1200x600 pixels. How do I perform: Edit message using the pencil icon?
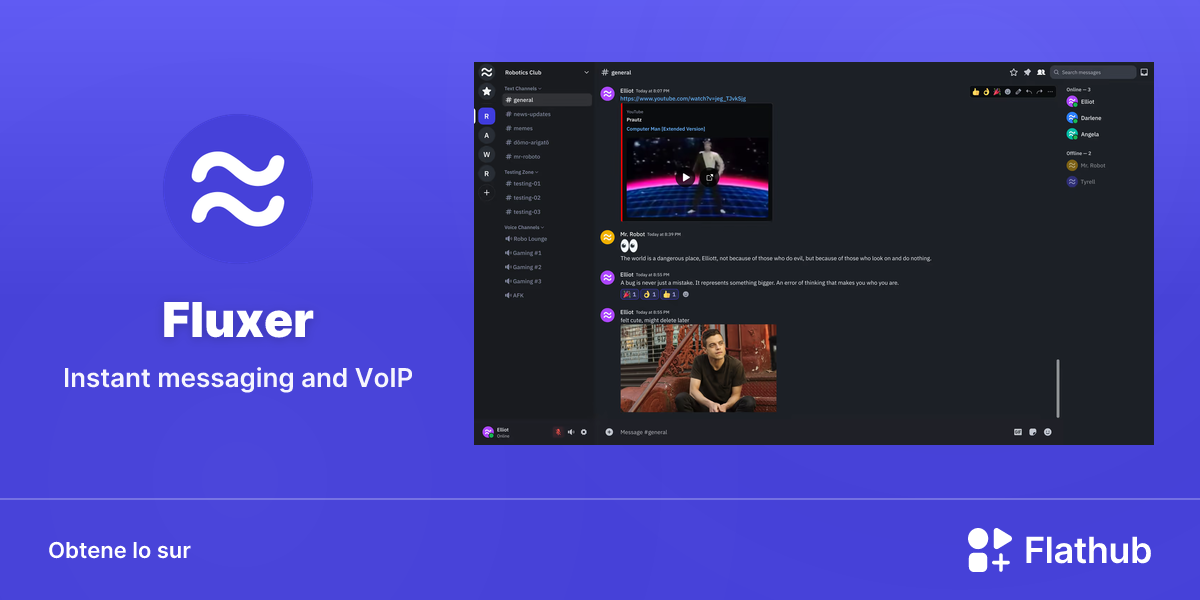pyautogui.click(x=1018, y=91)
